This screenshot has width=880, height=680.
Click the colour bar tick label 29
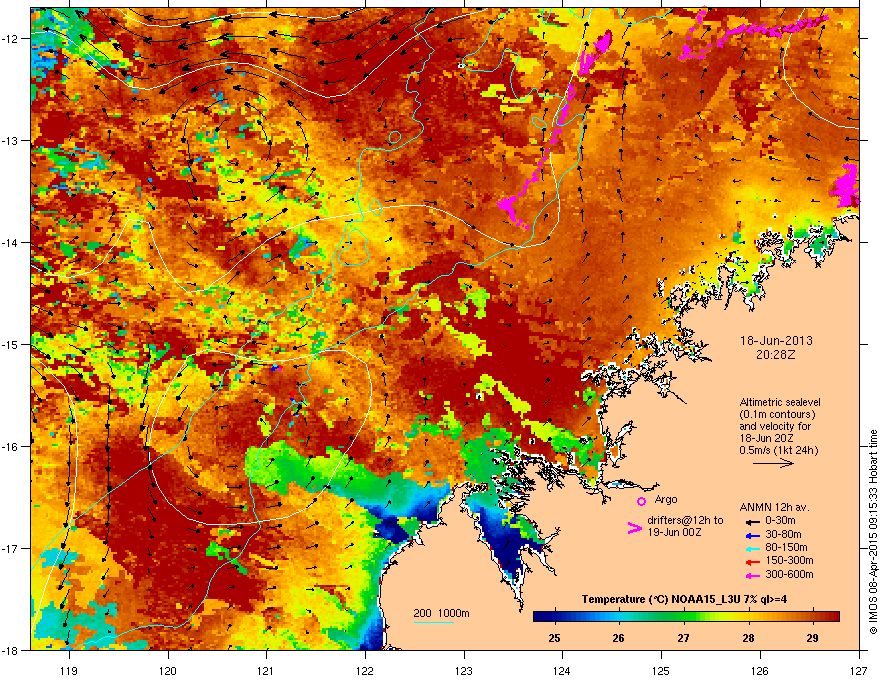(x=812, y=638)
